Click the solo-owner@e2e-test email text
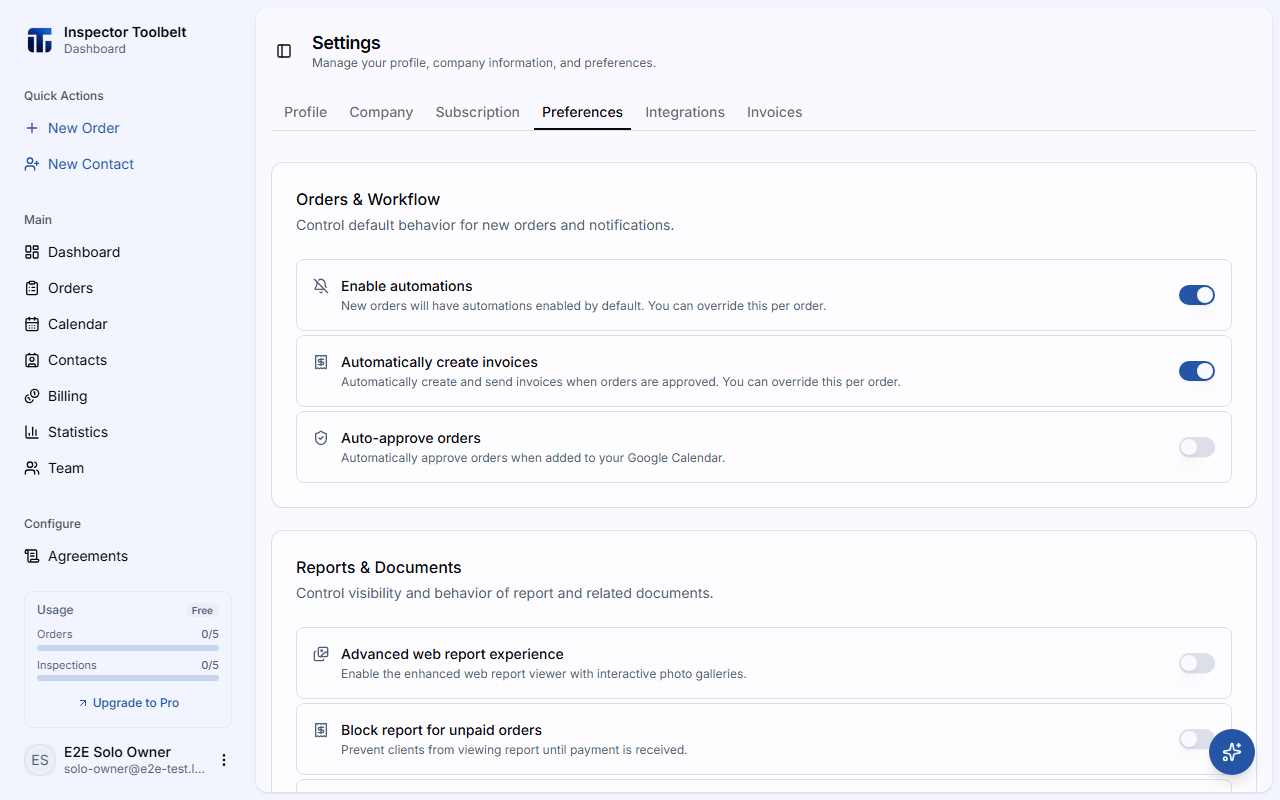The height and width of the screenshot is (800, 1280). coord(134,769)
